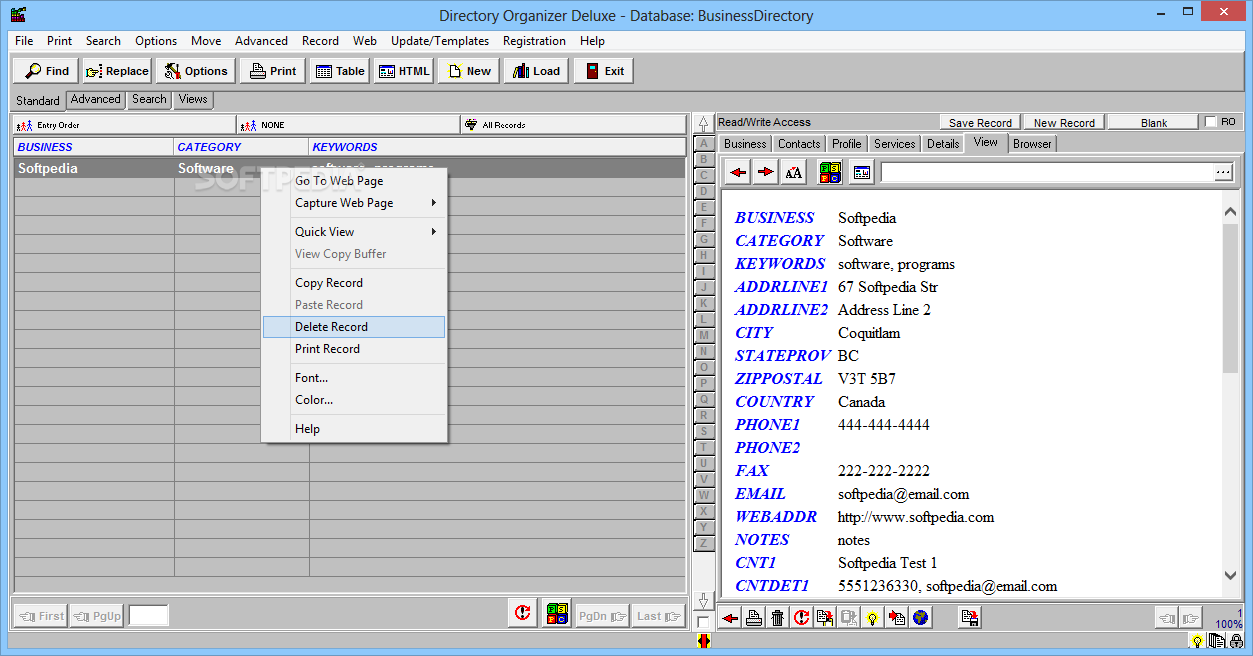The image size is (1253, 656).
Task: Click the Exit toolbar button
Action: (x=604, y=71)
